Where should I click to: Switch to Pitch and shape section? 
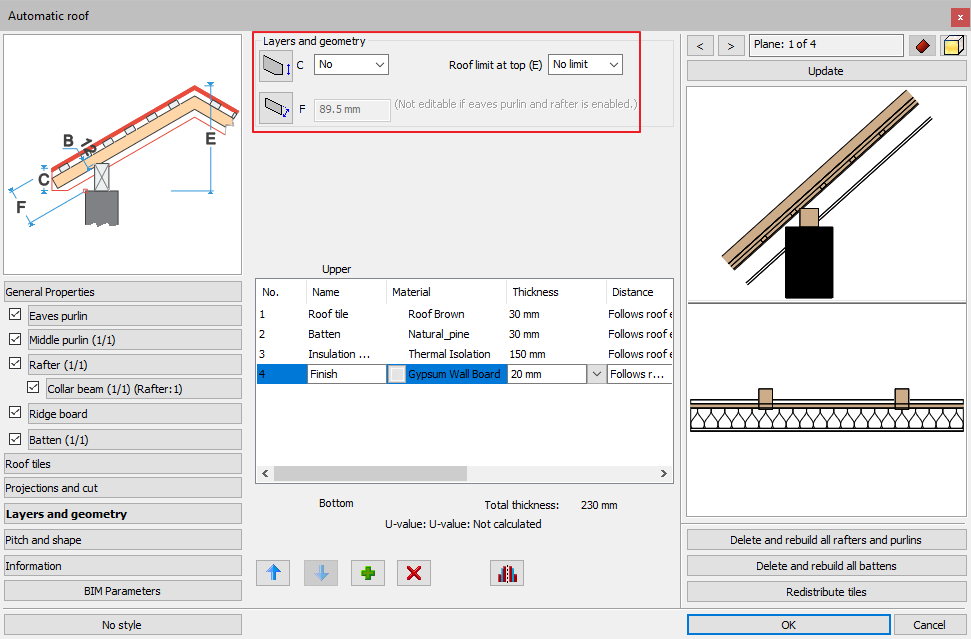pos(122,540)
